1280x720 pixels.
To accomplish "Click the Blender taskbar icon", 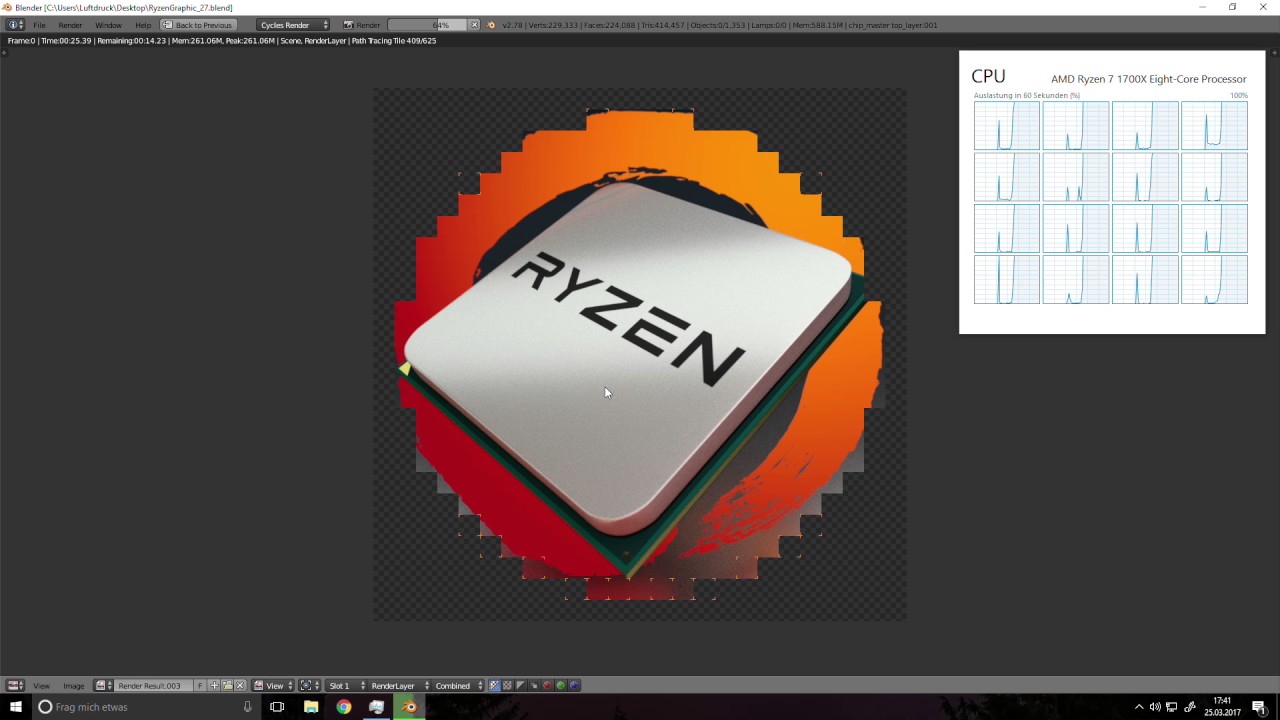I will tap(409, 707).
